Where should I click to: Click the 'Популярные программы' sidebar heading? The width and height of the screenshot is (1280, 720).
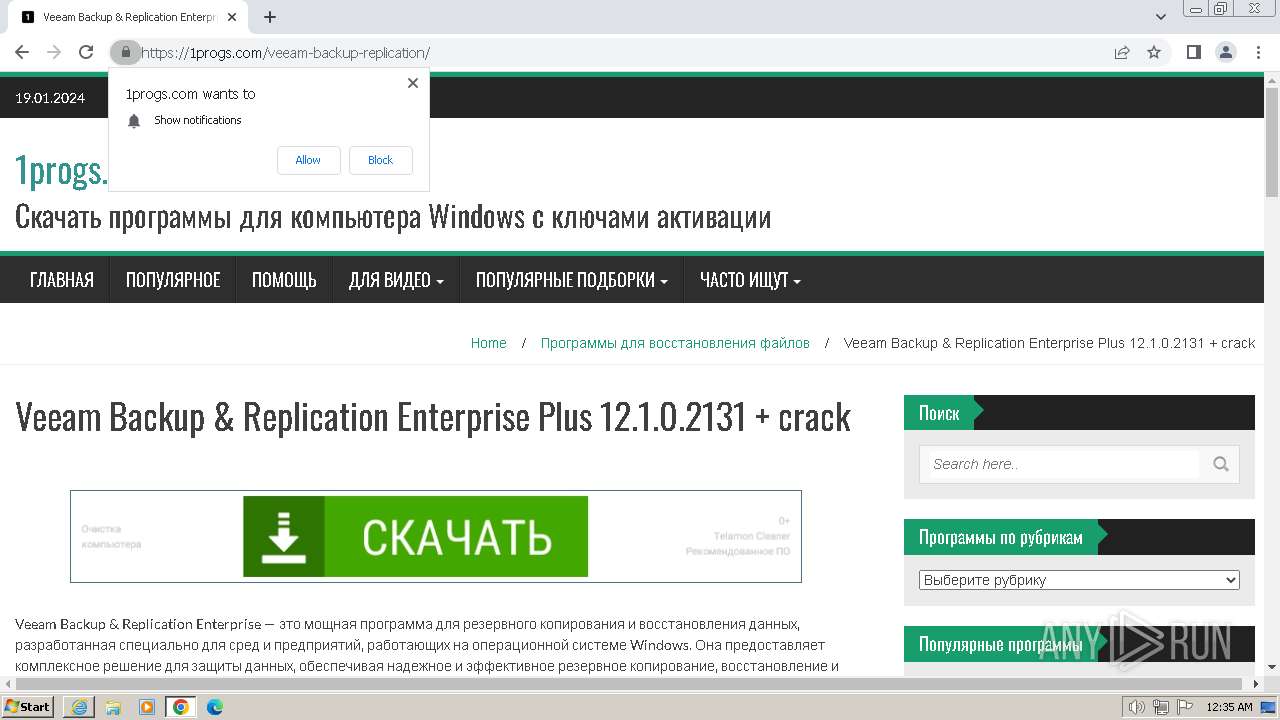point(1001,645)
